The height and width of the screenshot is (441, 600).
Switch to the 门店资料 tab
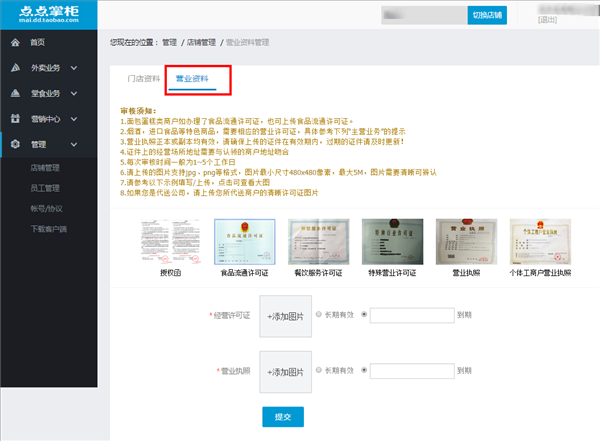(143, 79)
